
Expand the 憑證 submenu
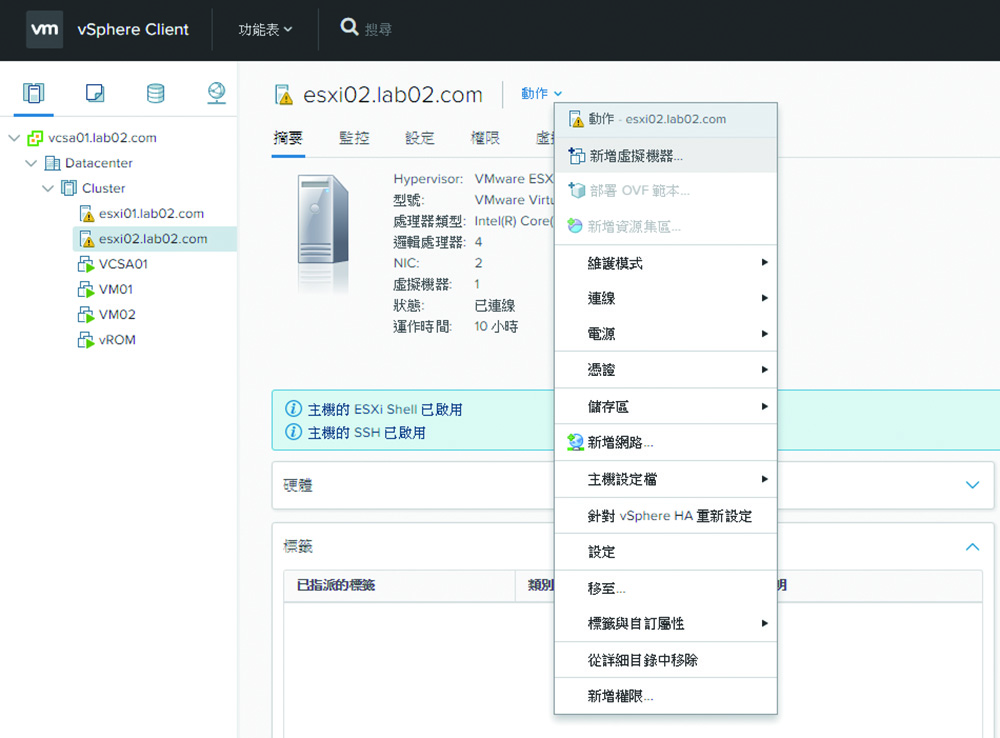(x=666, y=369)
